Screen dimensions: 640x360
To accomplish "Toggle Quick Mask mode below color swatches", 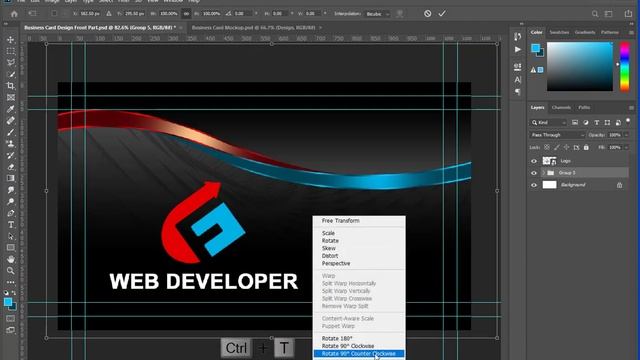I will 11,319.
